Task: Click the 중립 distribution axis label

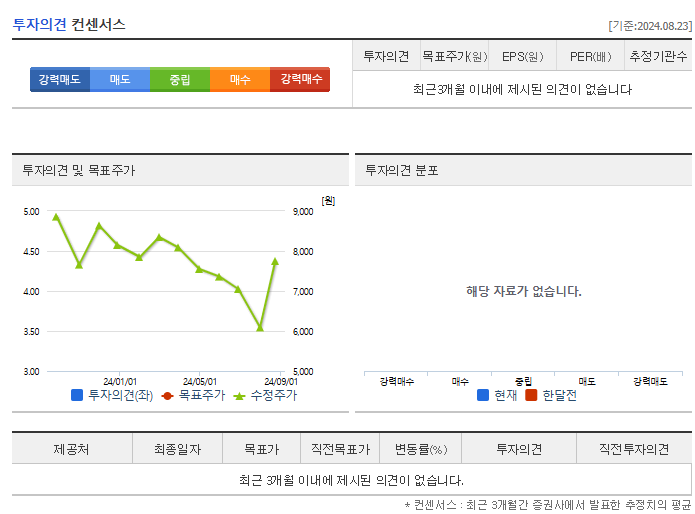Action: (x=523, y=381)
